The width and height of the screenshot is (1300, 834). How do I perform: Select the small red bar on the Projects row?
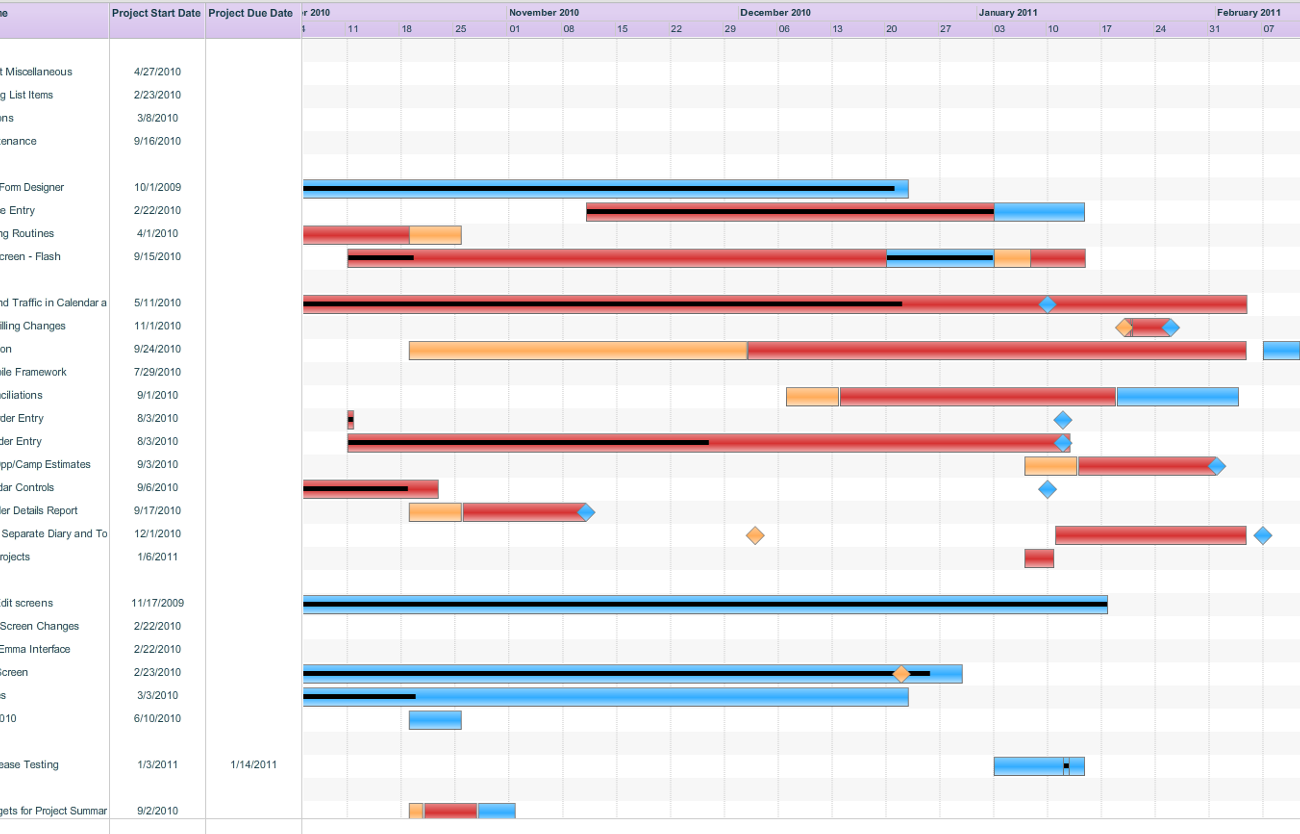[x=1038, y=558]
